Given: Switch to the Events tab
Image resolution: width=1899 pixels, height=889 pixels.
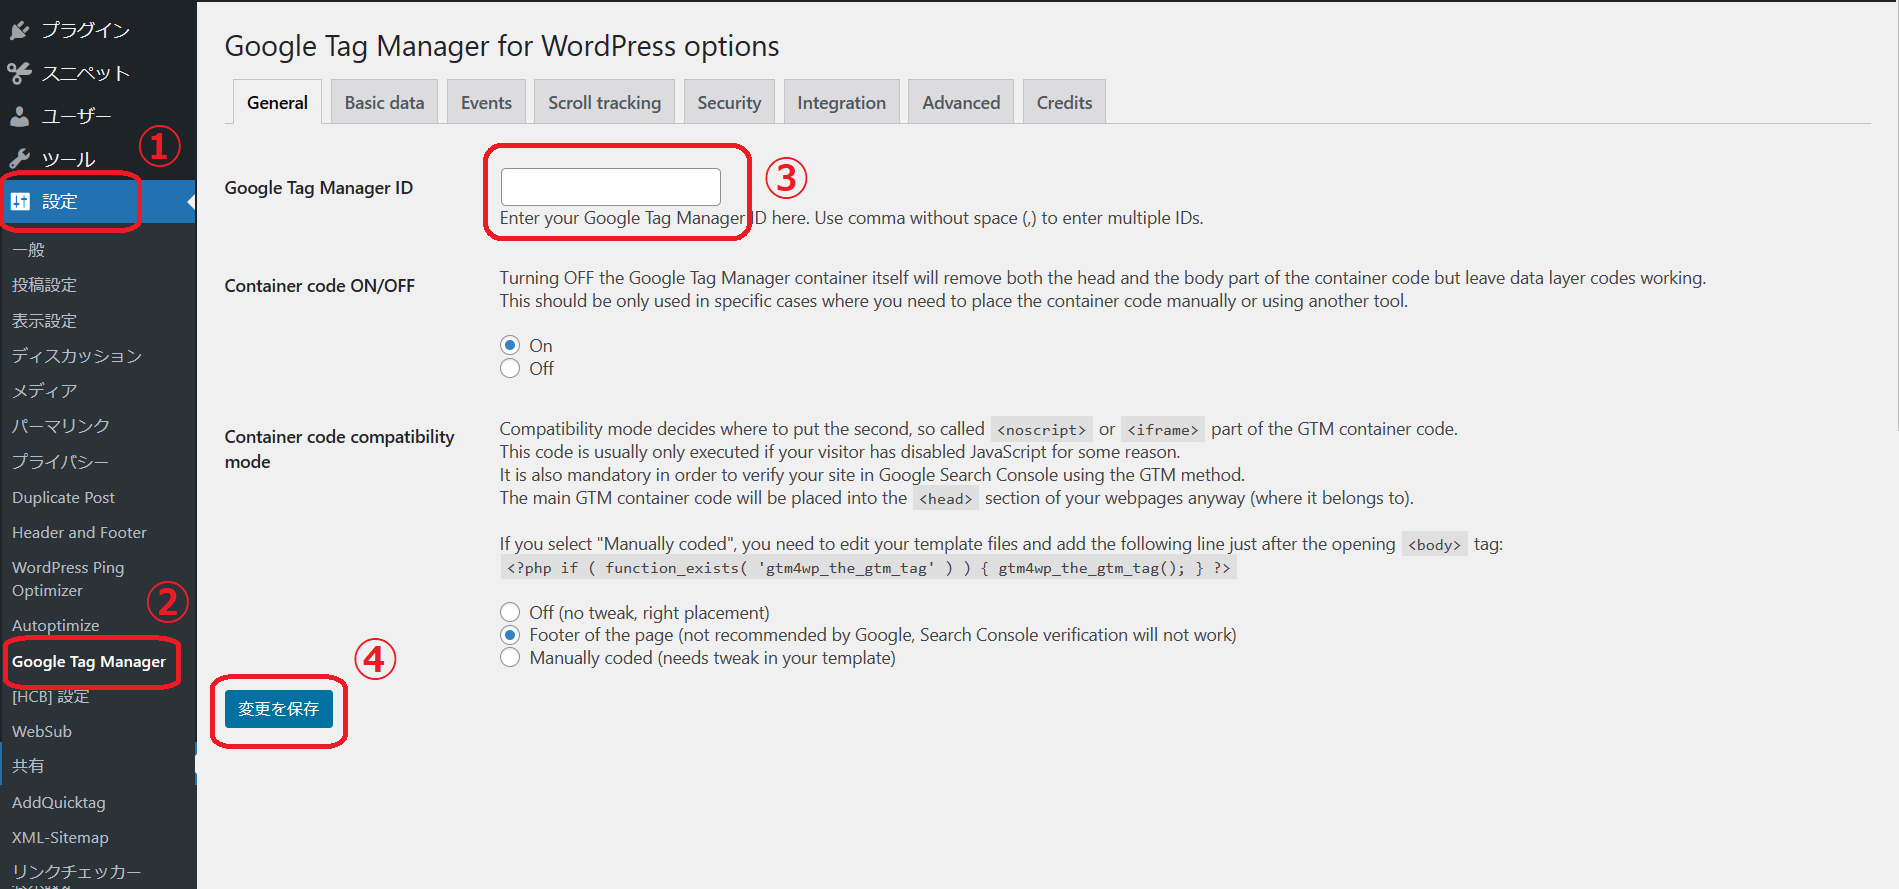Looking at the screenshot, I should [486, 102].
